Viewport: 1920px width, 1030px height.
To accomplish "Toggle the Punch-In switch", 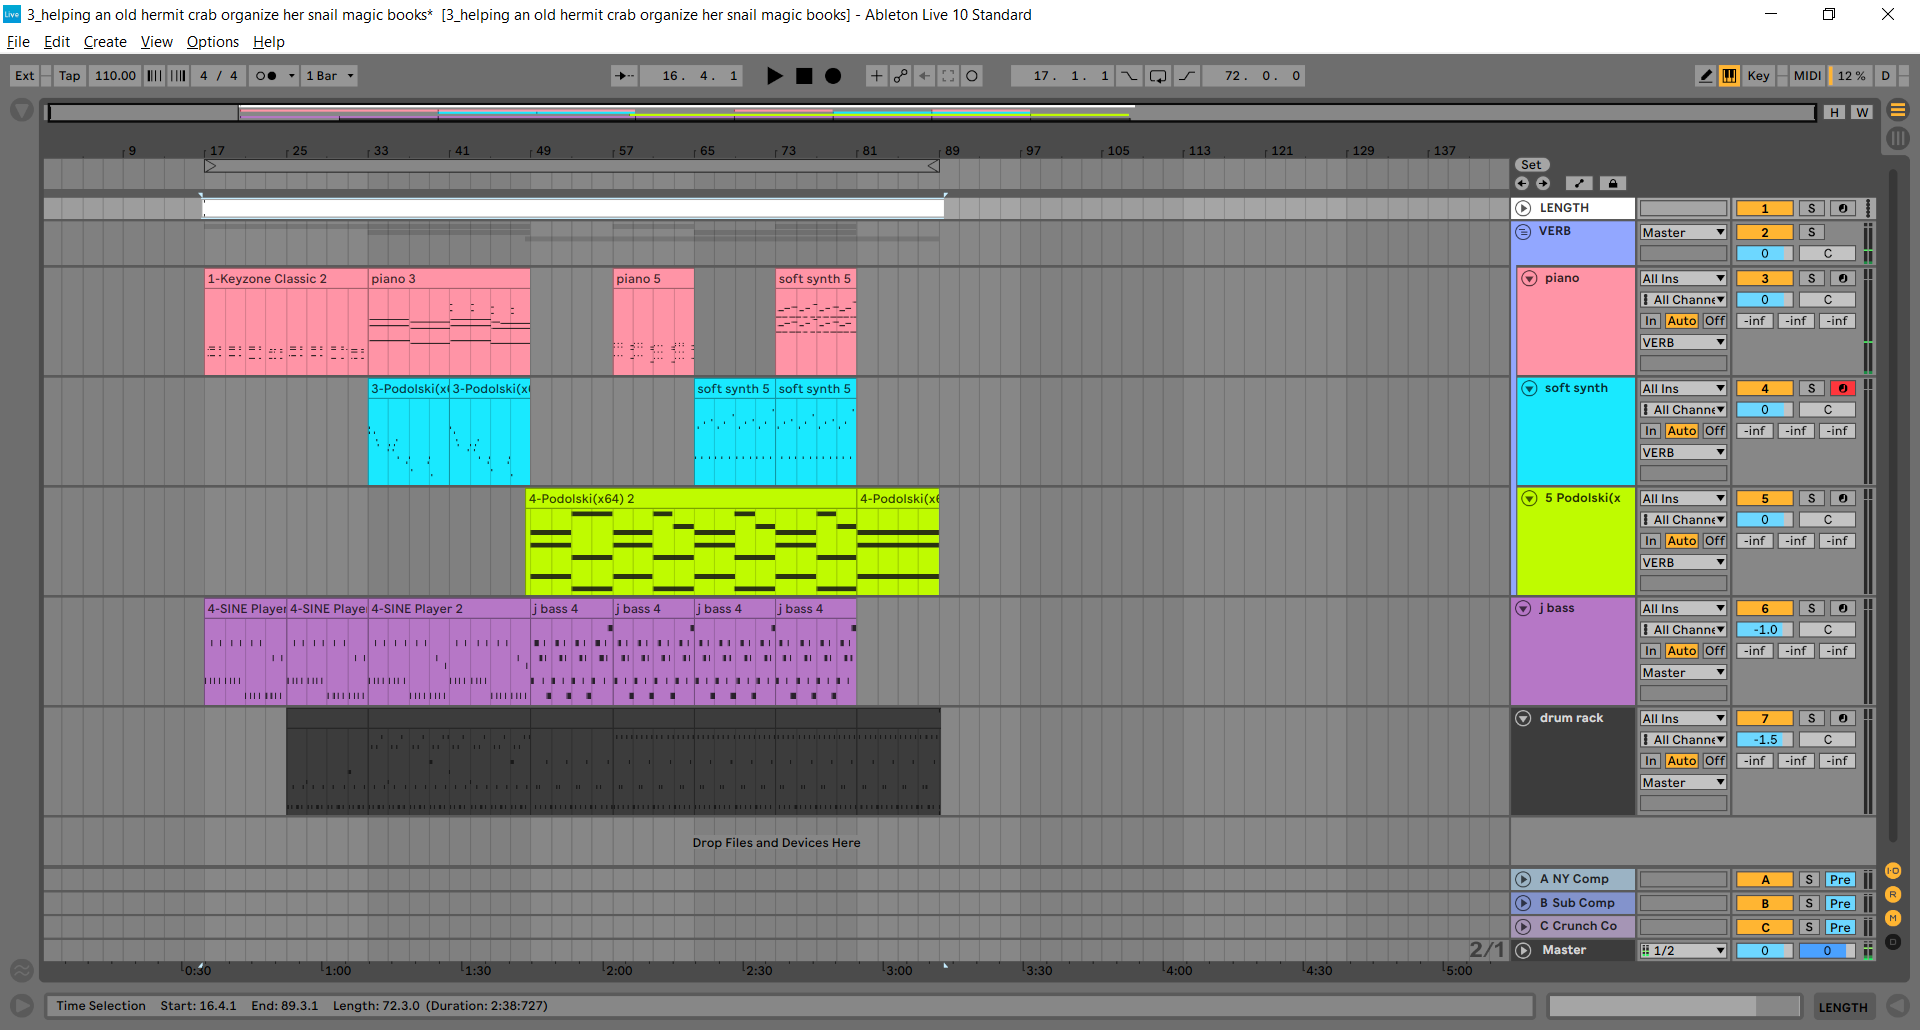I will [1129, 76].
